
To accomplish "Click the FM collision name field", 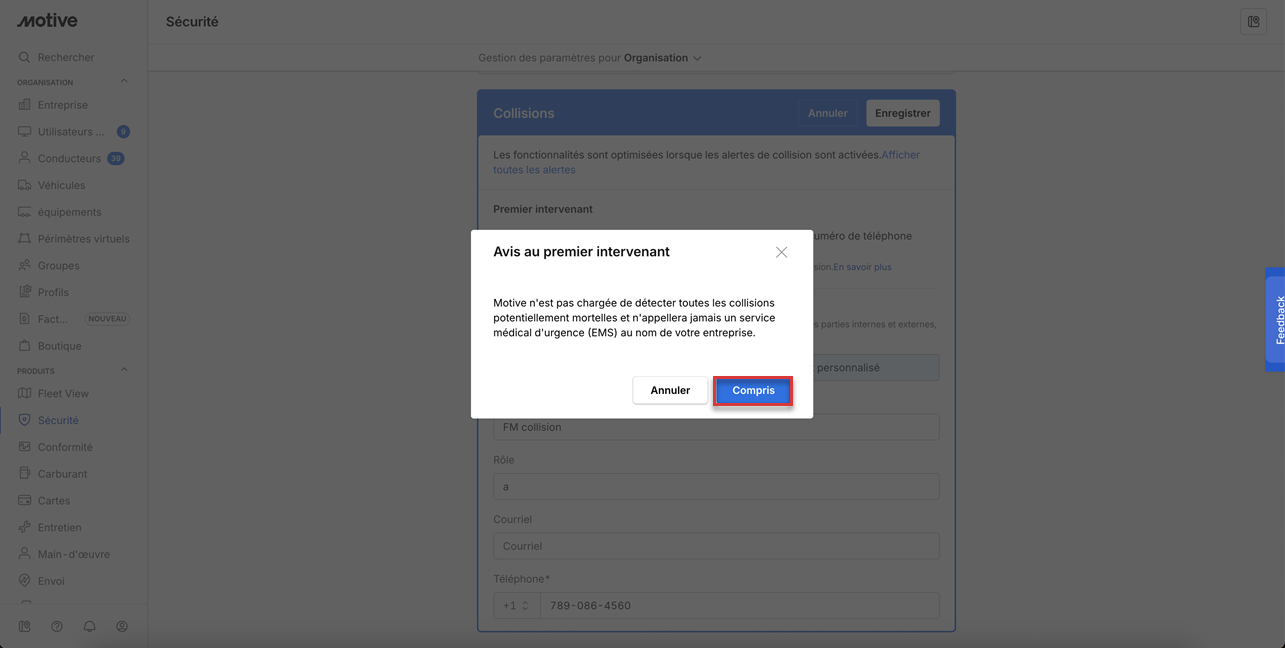I will pos(716,427).
